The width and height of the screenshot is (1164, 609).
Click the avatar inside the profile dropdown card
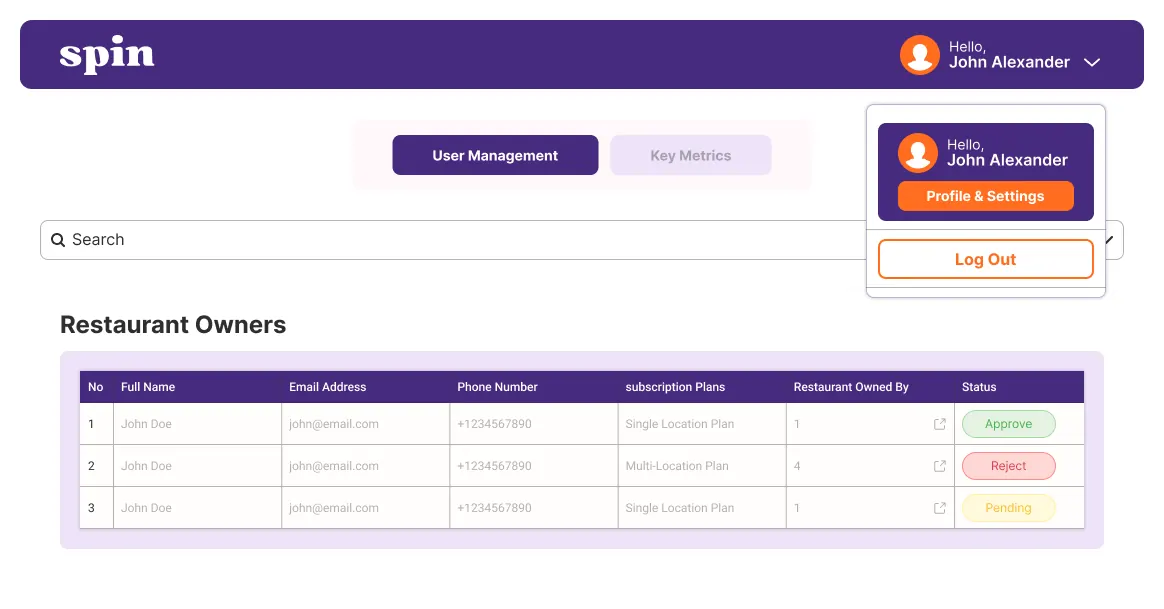click(x=918, y=153)
